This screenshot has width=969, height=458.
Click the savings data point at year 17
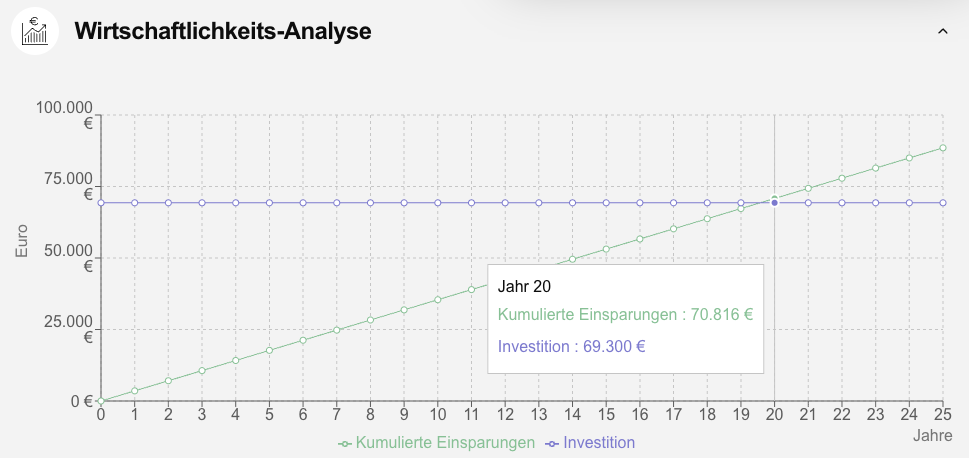coord(673,229)
